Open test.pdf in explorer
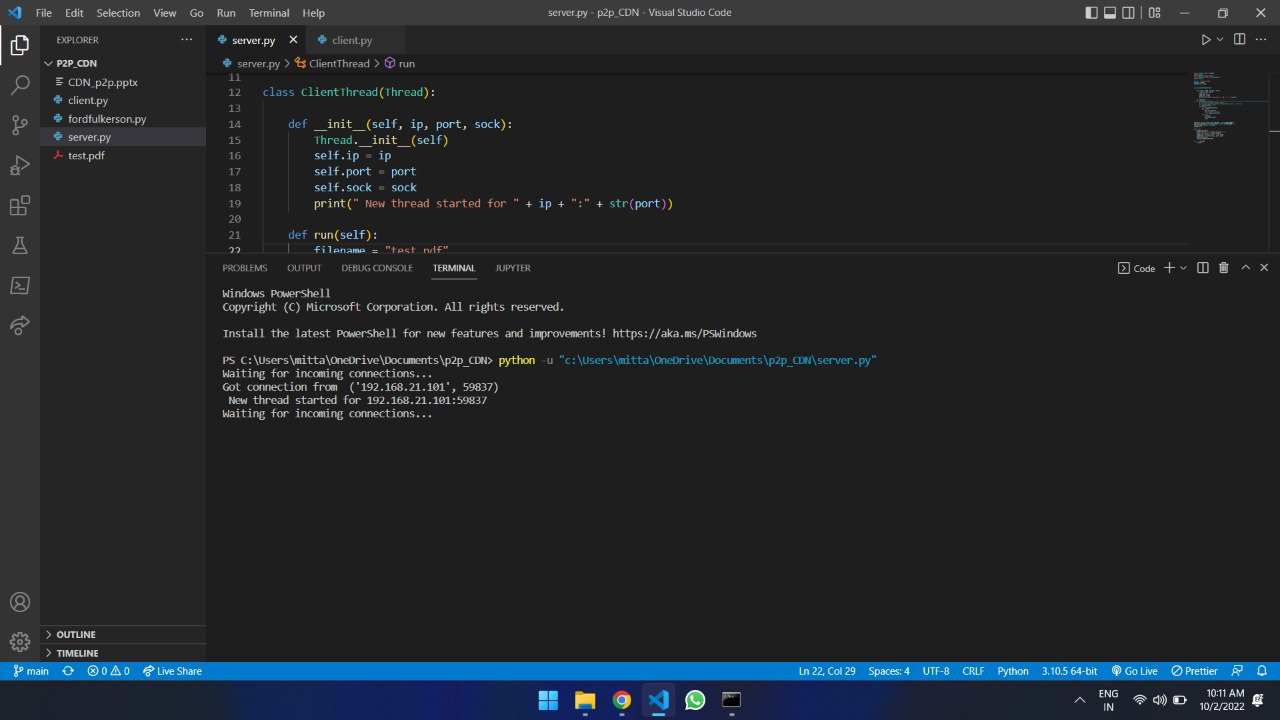This screenshot has width=1280, height=720. pos(124,155)
